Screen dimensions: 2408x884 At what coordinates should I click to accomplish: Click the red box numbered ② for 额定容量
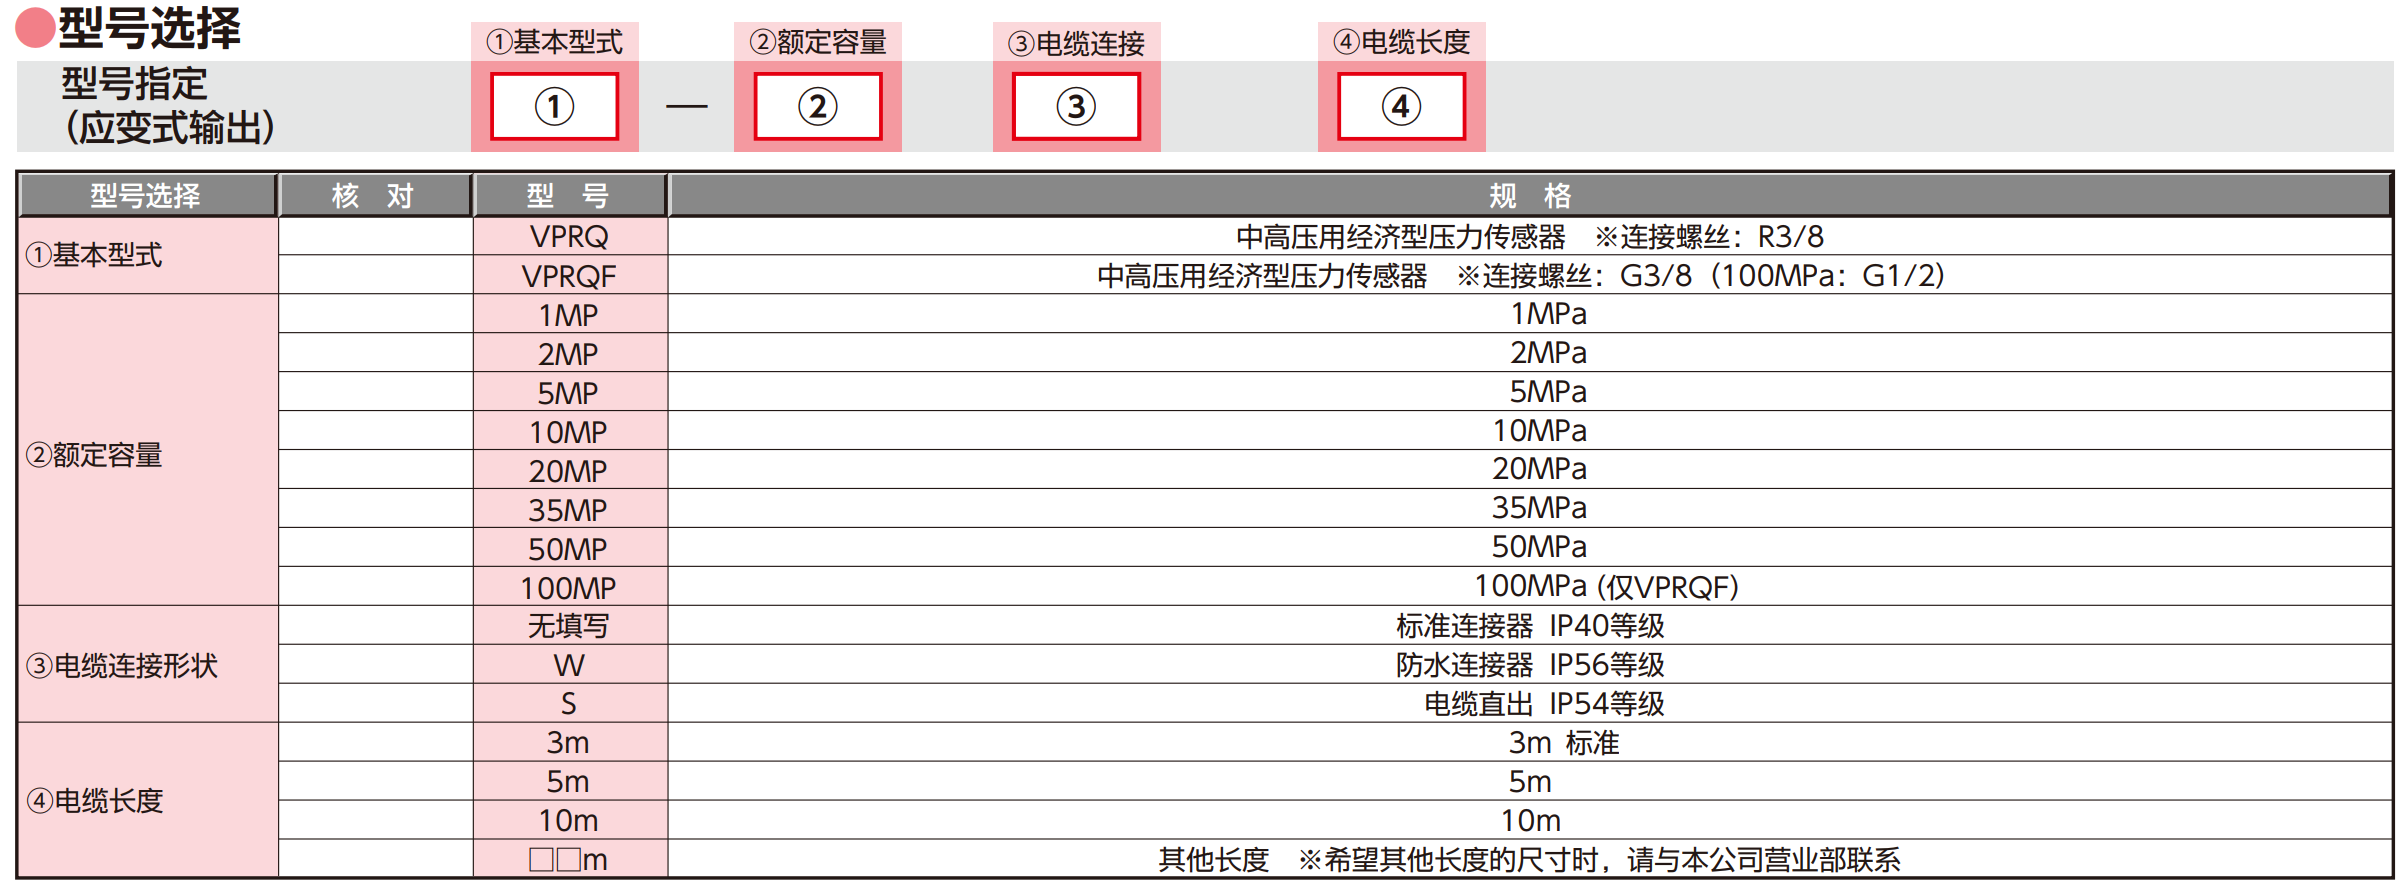pos(817,106)
